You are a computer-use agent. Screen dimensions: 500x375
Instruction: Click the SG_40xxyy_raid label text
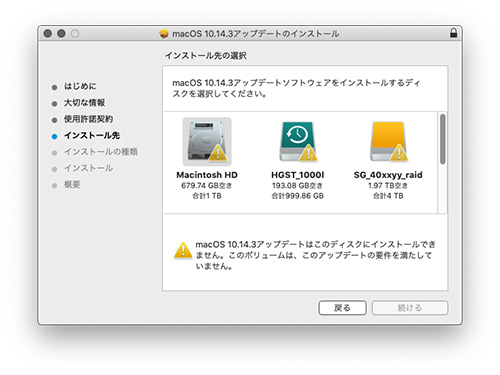point(388,175)
